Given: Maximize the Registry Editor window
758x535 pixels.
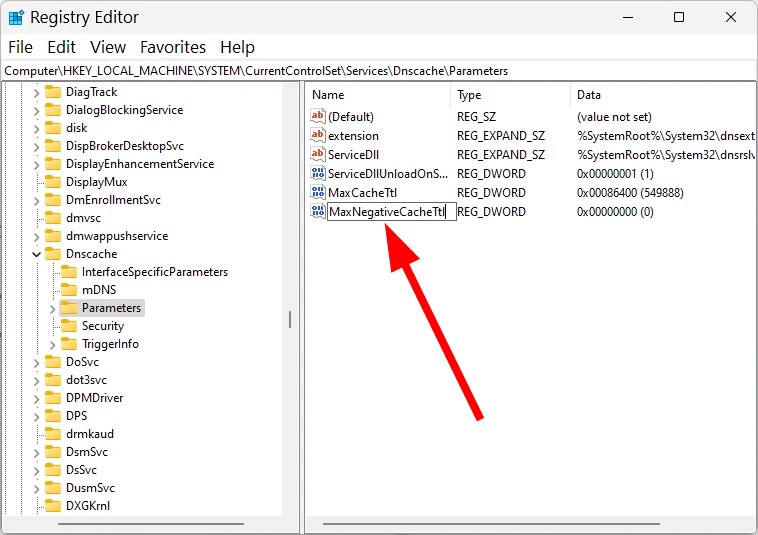Looking at the screenshot, I should click(x=679, y=17).
